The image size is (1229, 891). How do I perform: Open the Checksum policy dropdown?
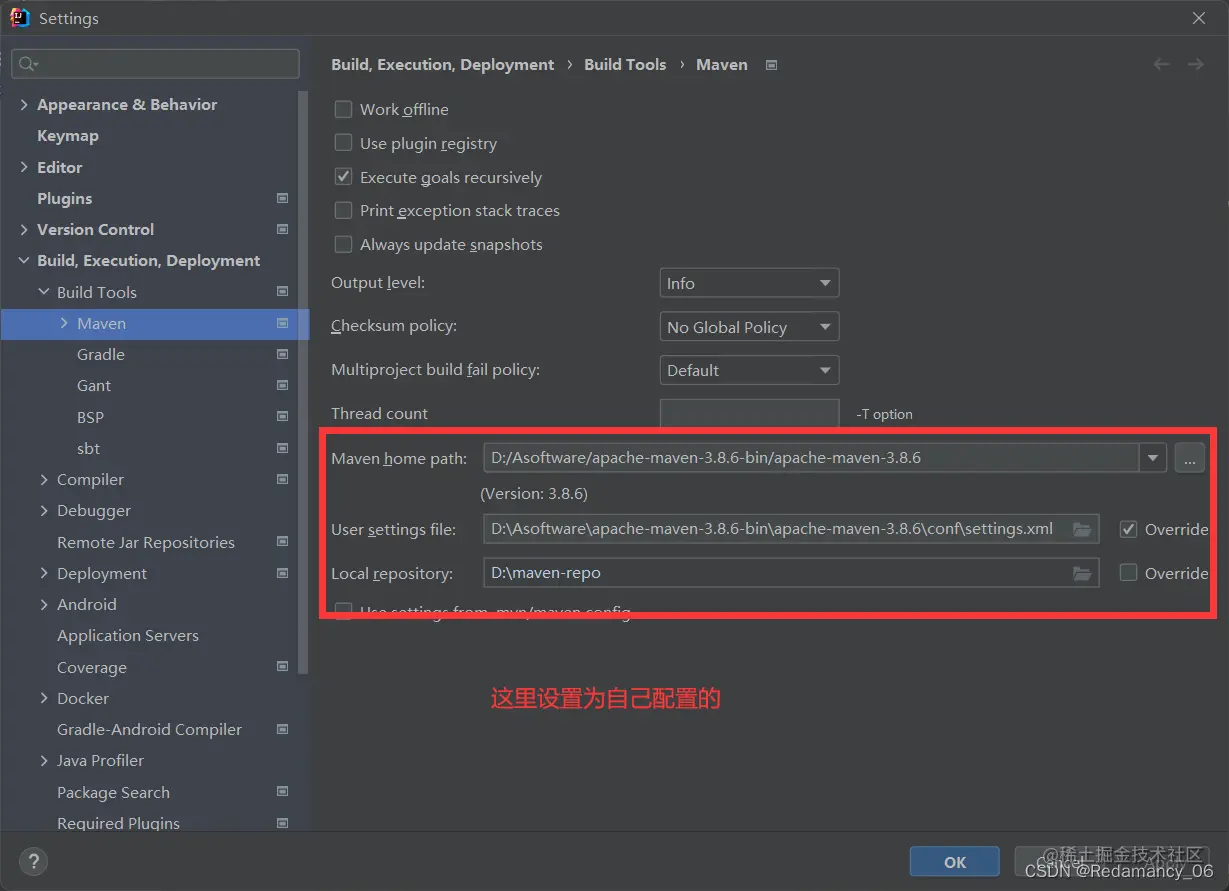pyautogui.click(x=749, y=327)
